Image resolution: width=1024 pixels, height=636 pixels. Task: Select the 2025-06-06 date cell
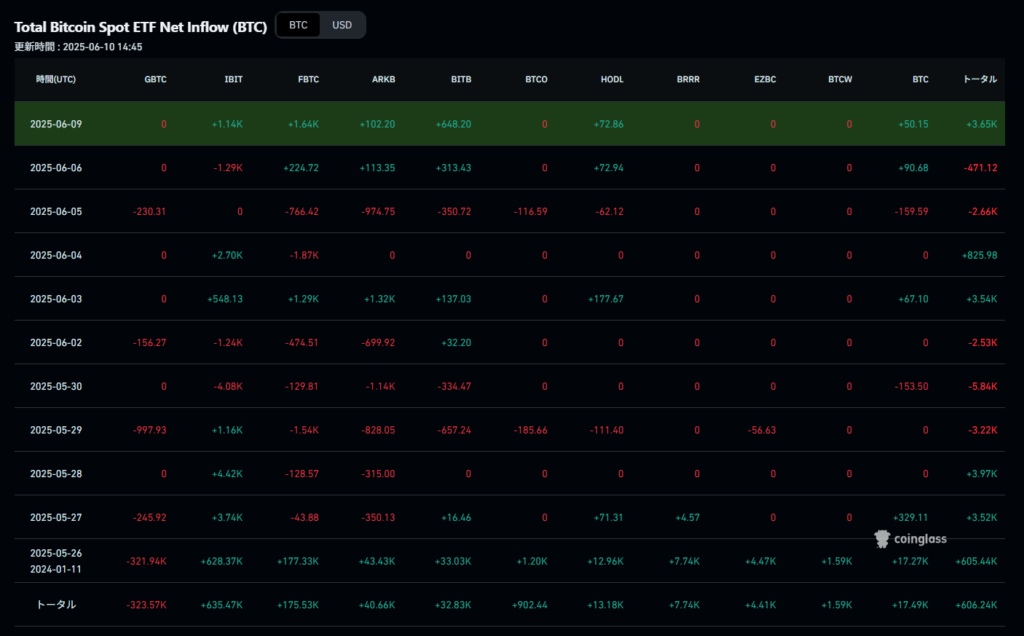[56, 168]
